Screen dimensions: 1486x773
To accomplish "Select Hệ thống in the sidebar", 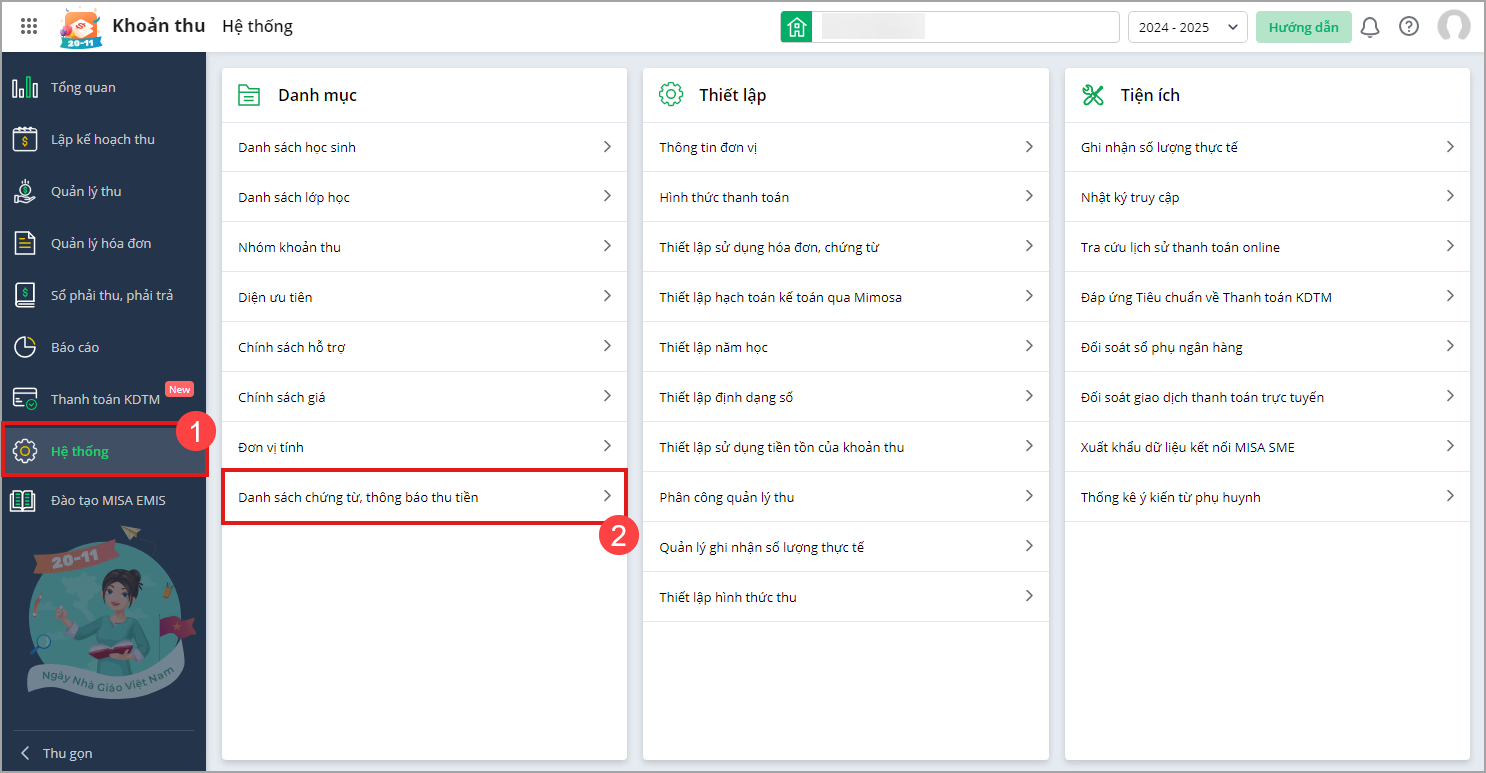I will tap(80, 452).
